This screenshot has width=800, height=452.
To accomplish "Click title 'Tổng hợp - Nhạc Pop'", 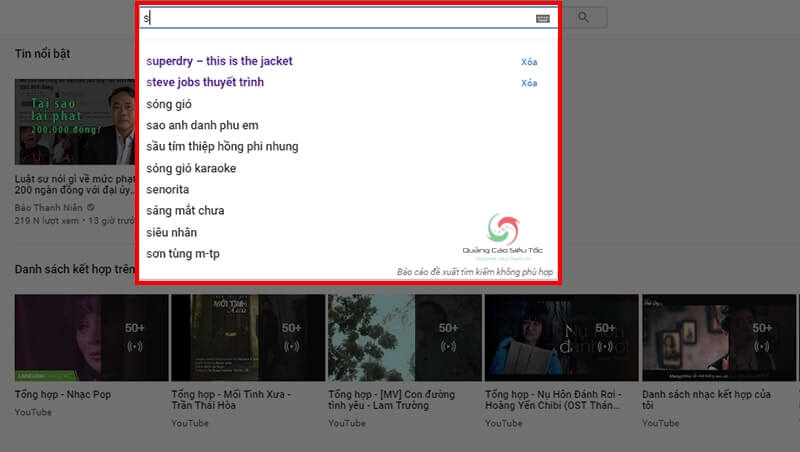I will coord(63,394).
